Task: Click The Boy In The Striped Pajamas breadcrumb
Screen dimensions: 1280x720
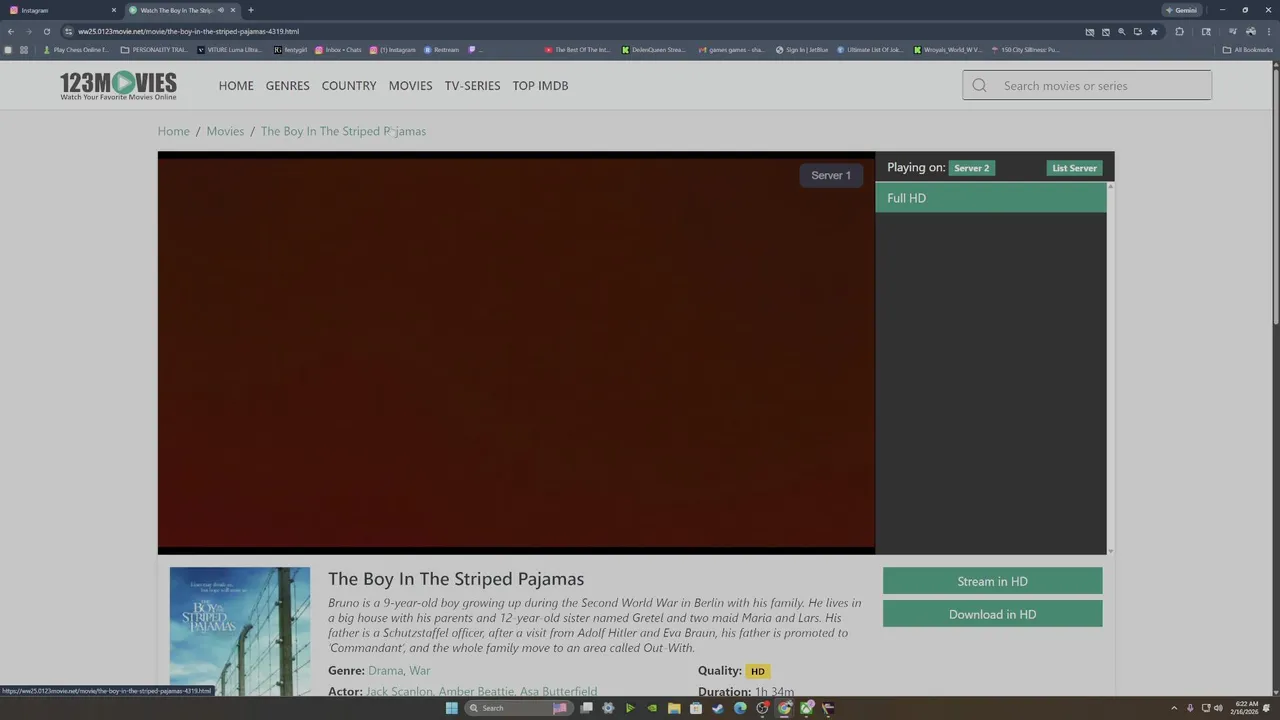Action: click(x=343, y=131)
